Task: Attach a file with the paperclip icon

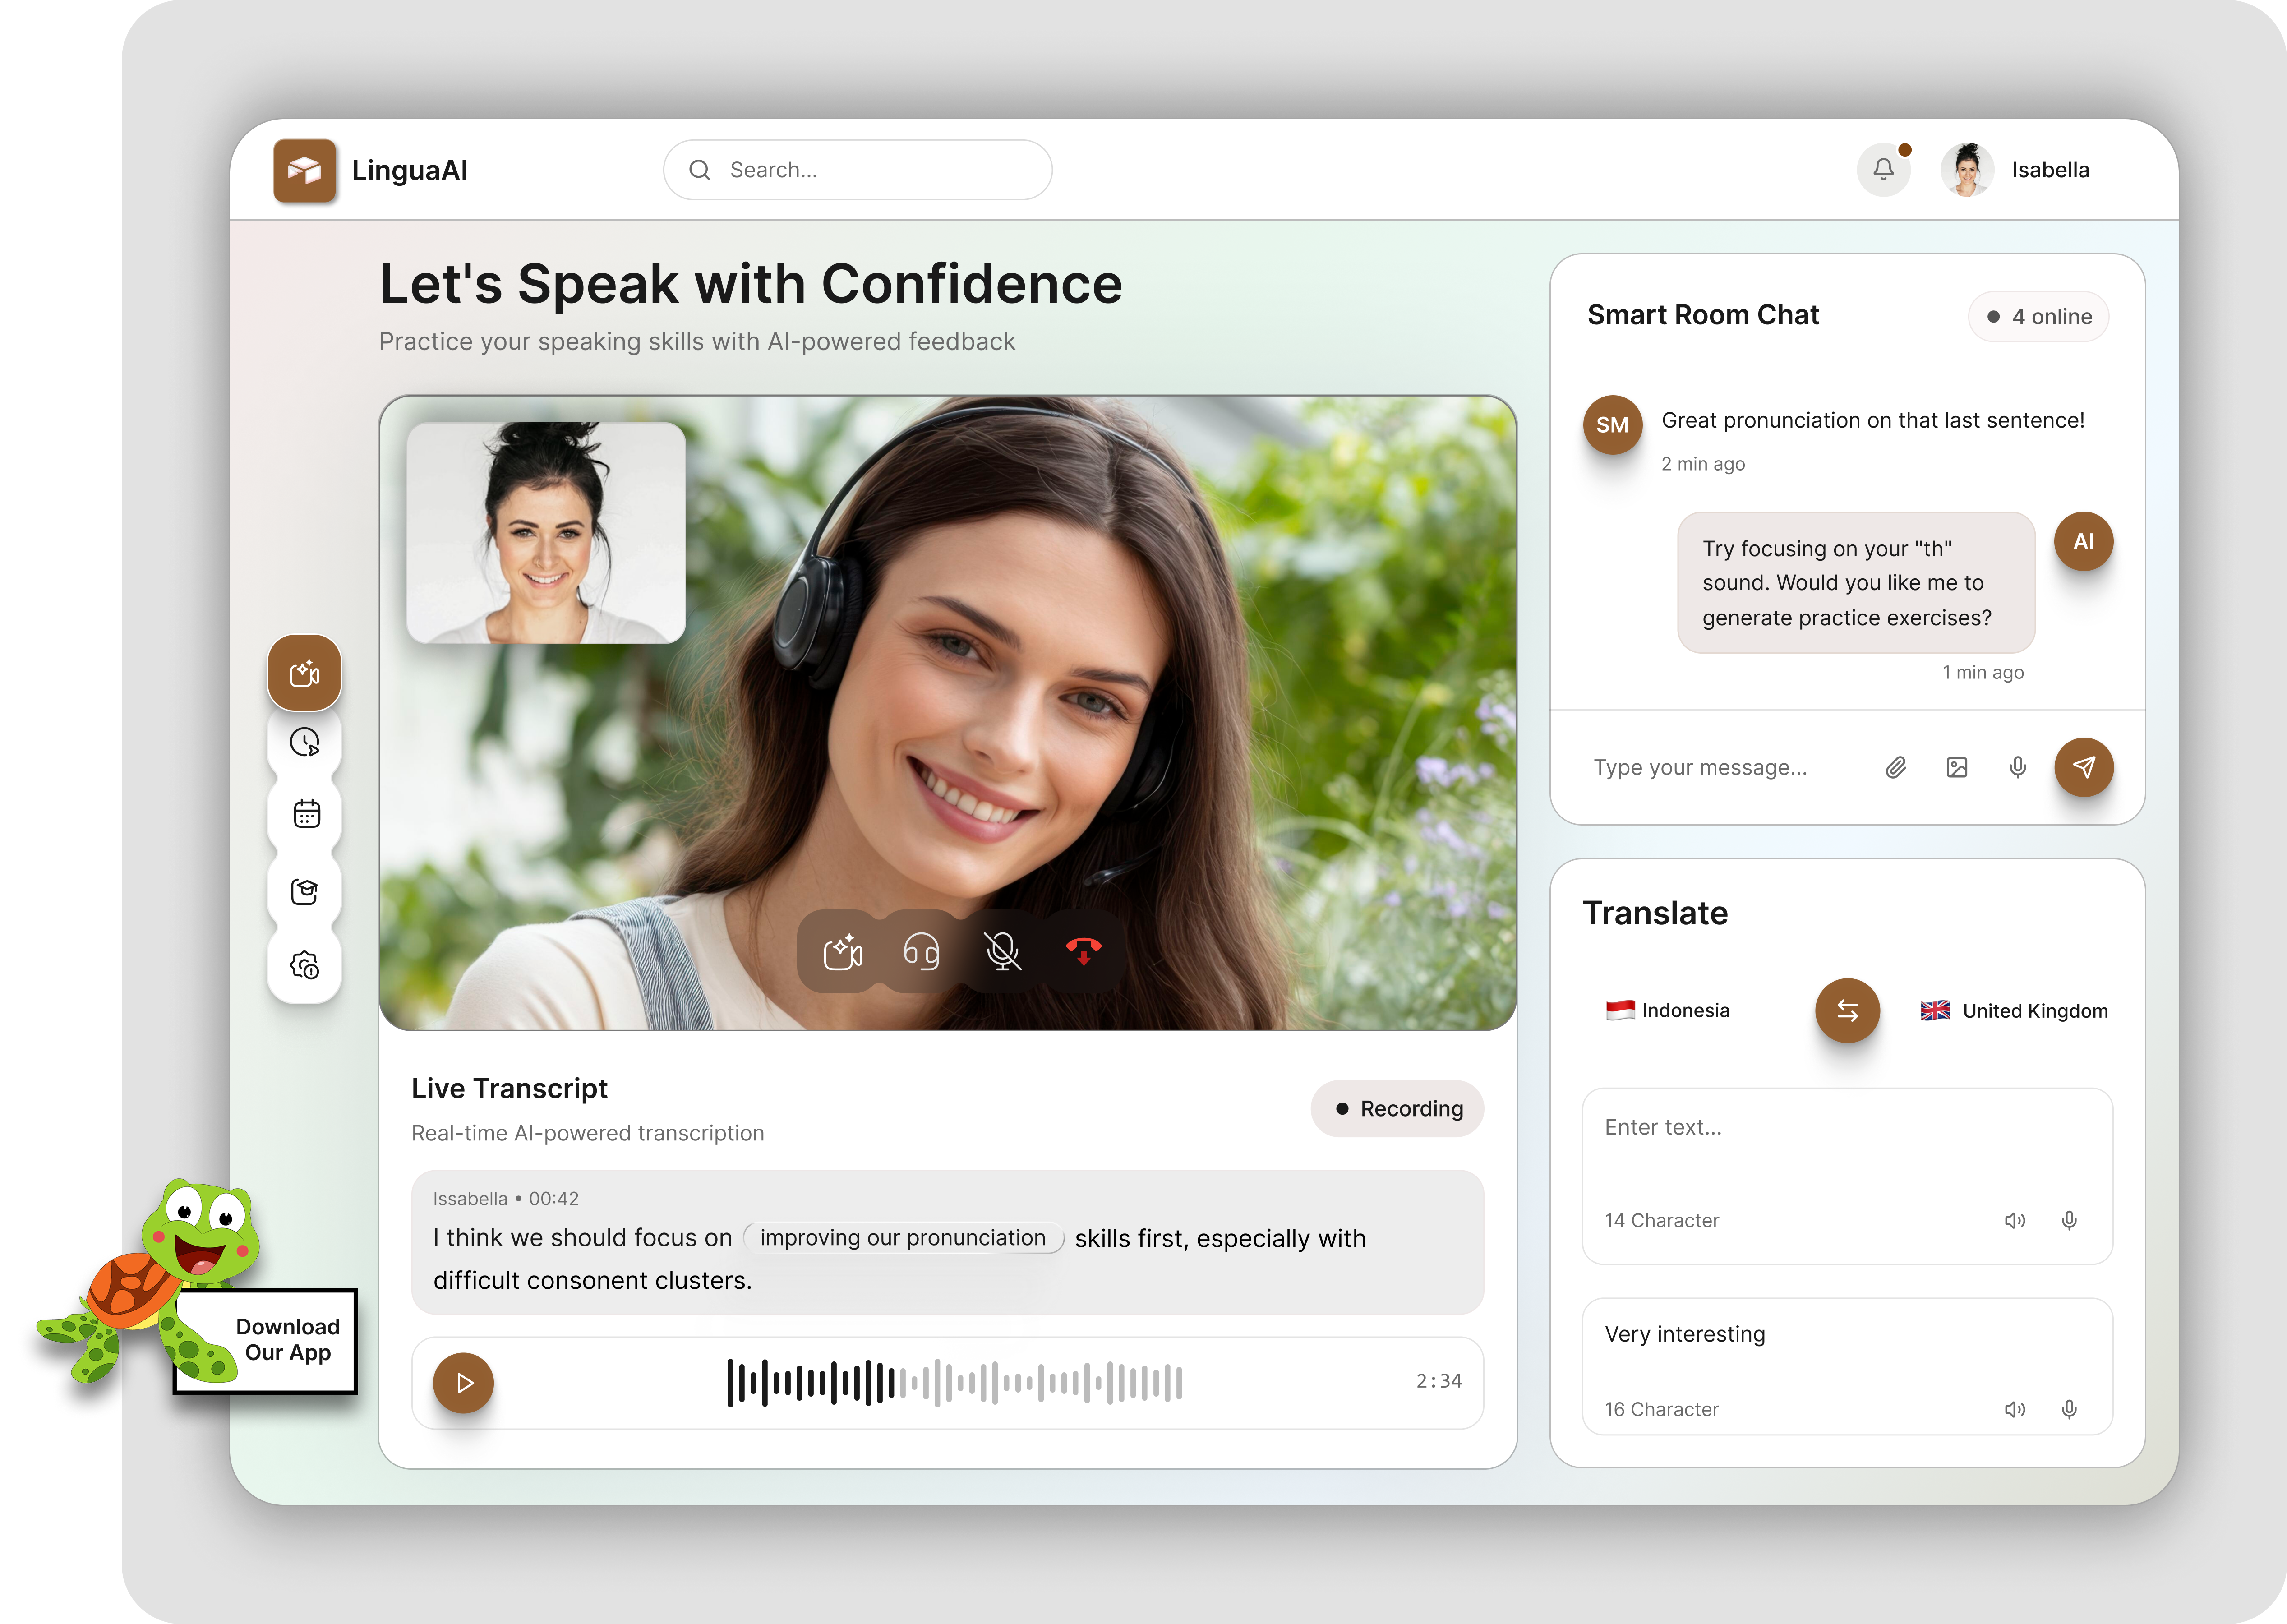Action: 1896,767
